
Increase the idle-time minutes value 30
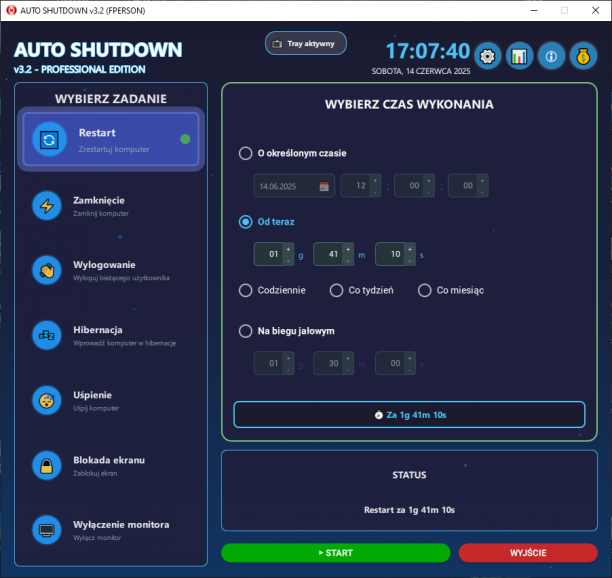pos(348,358)
